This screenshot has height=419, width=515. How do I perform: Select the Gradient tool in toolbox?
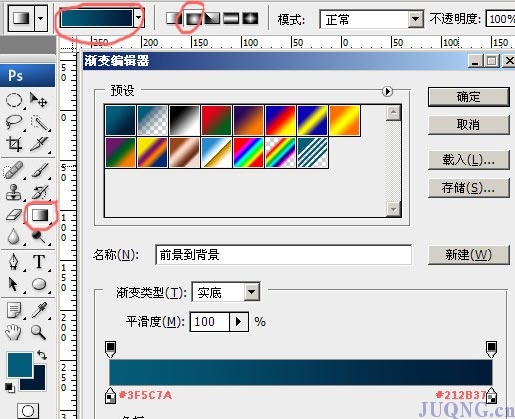coord(40,215)
